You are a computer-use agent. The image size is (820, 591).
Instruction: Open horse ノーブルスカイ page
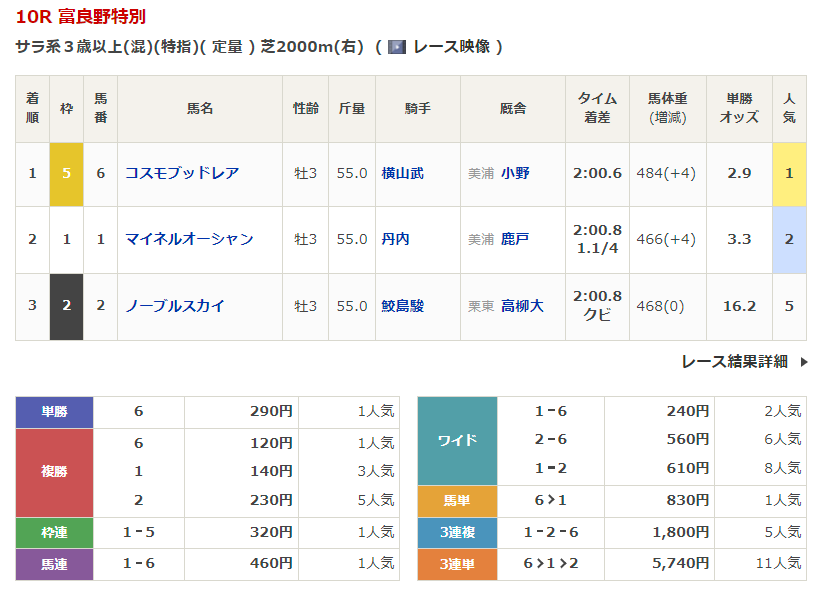(x=175, y=306)
